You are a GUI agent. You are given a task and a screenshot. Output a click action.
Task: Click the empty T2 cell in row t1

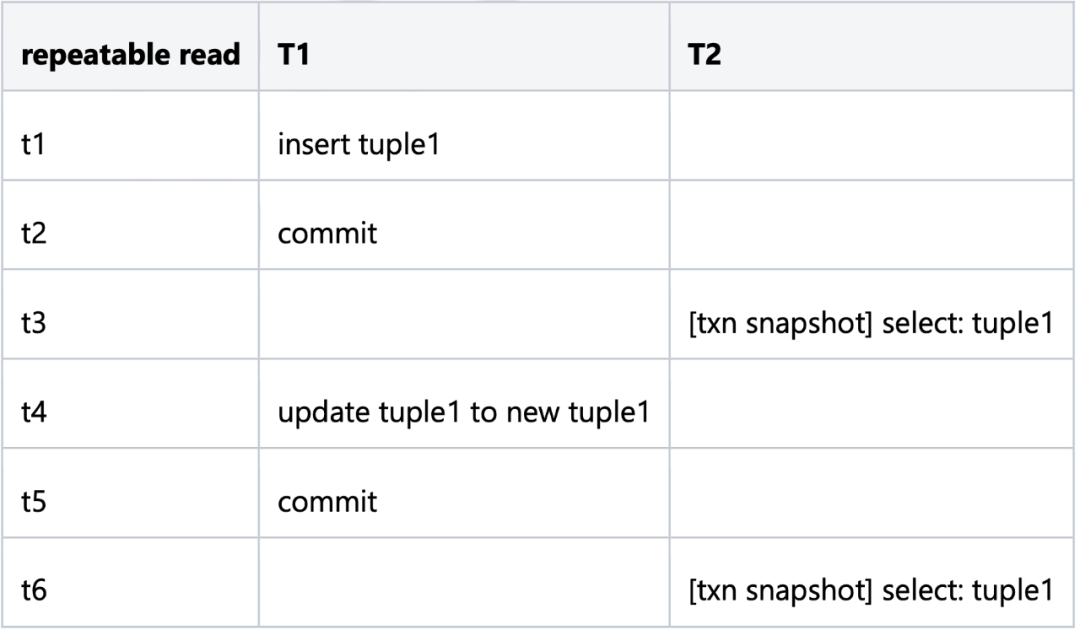point(870,145)
